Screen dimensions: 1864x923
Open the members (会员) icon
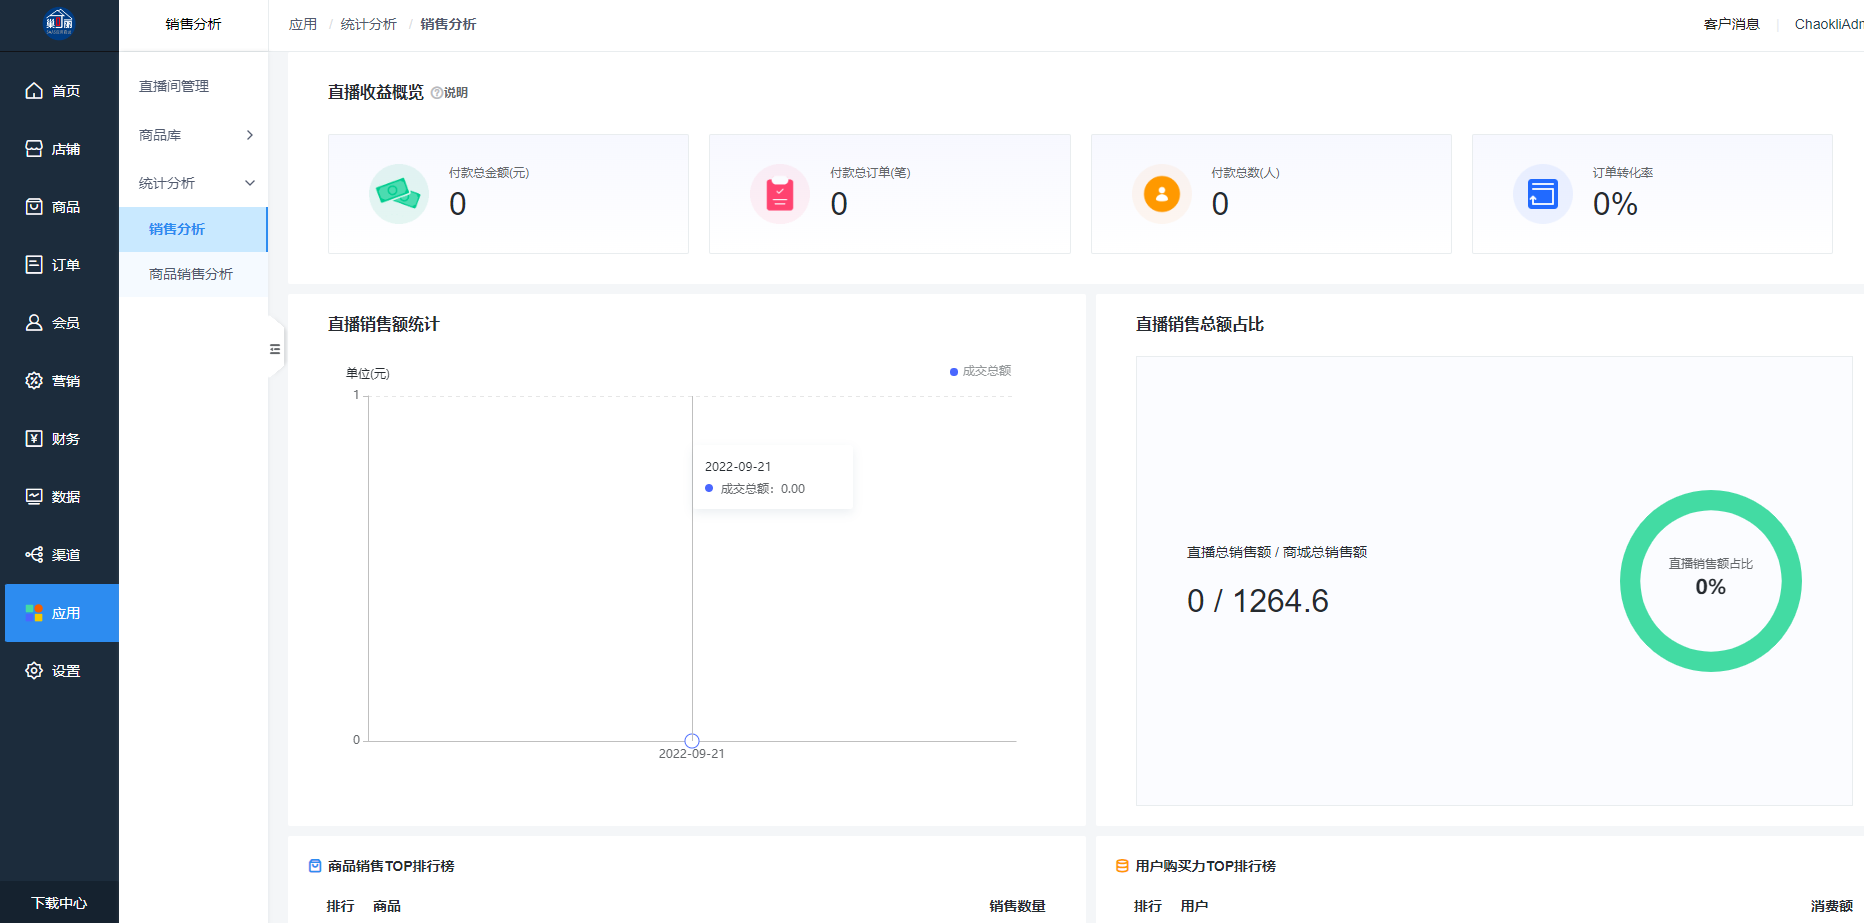pos(34,323)
